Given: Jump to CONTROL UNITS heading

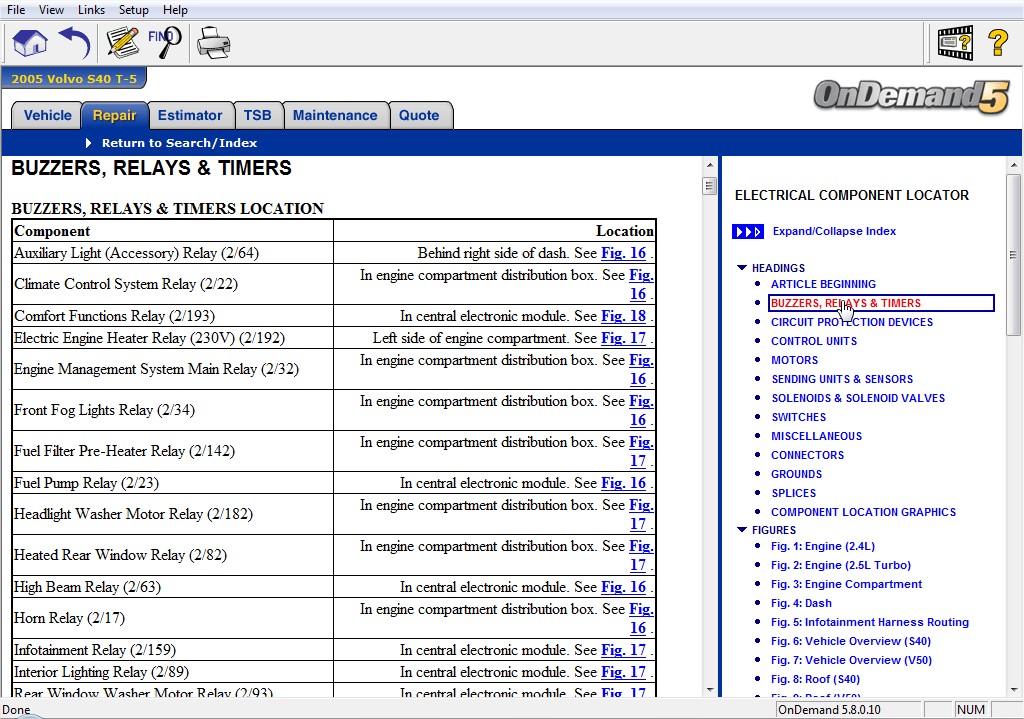Looking at the screenshot, I should (814, 341).
